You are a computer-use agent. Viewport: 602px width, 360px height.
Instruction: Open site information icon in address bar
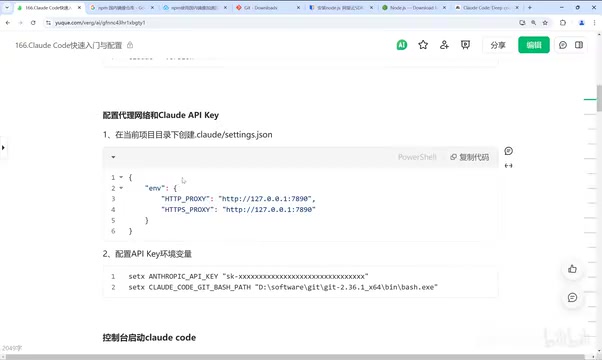coord(48,23)
